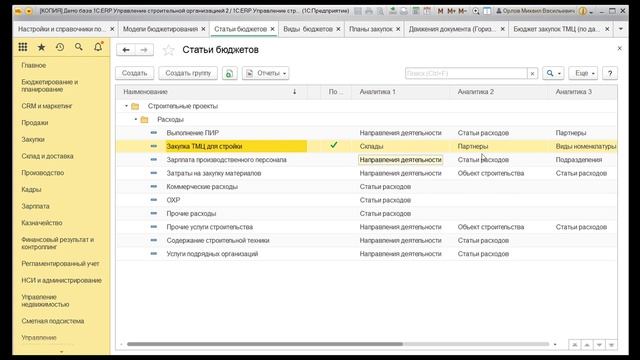Click the M+ memory button

(451, 11)
